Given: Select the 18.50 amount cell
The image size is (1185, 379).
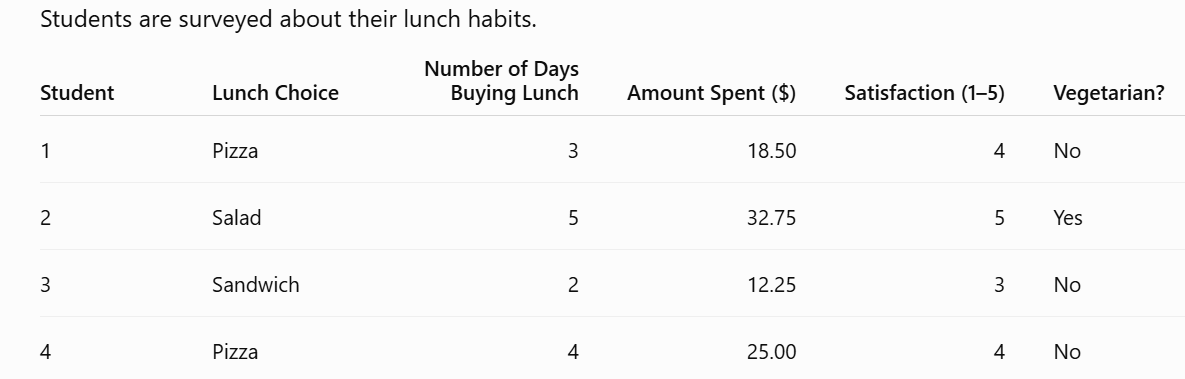Looking at the screenshot, I should [772, 151].
